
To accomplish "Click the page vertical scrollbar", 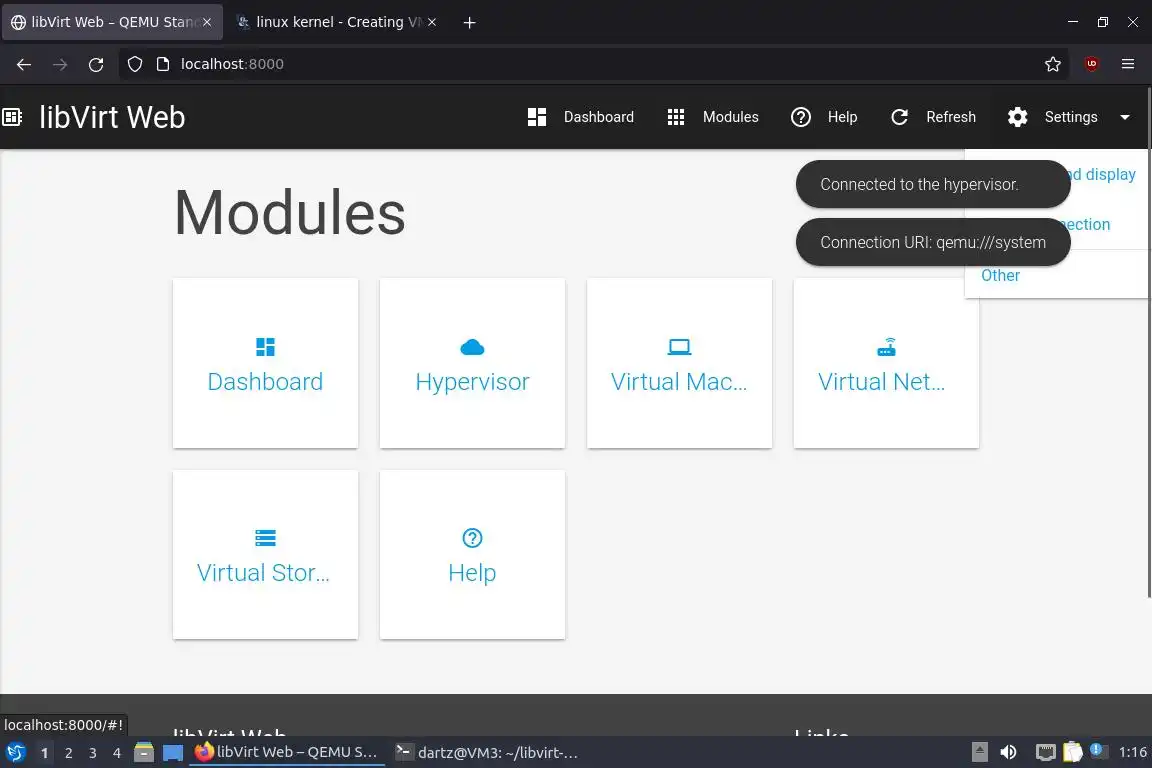I will tap(1148, 342).
